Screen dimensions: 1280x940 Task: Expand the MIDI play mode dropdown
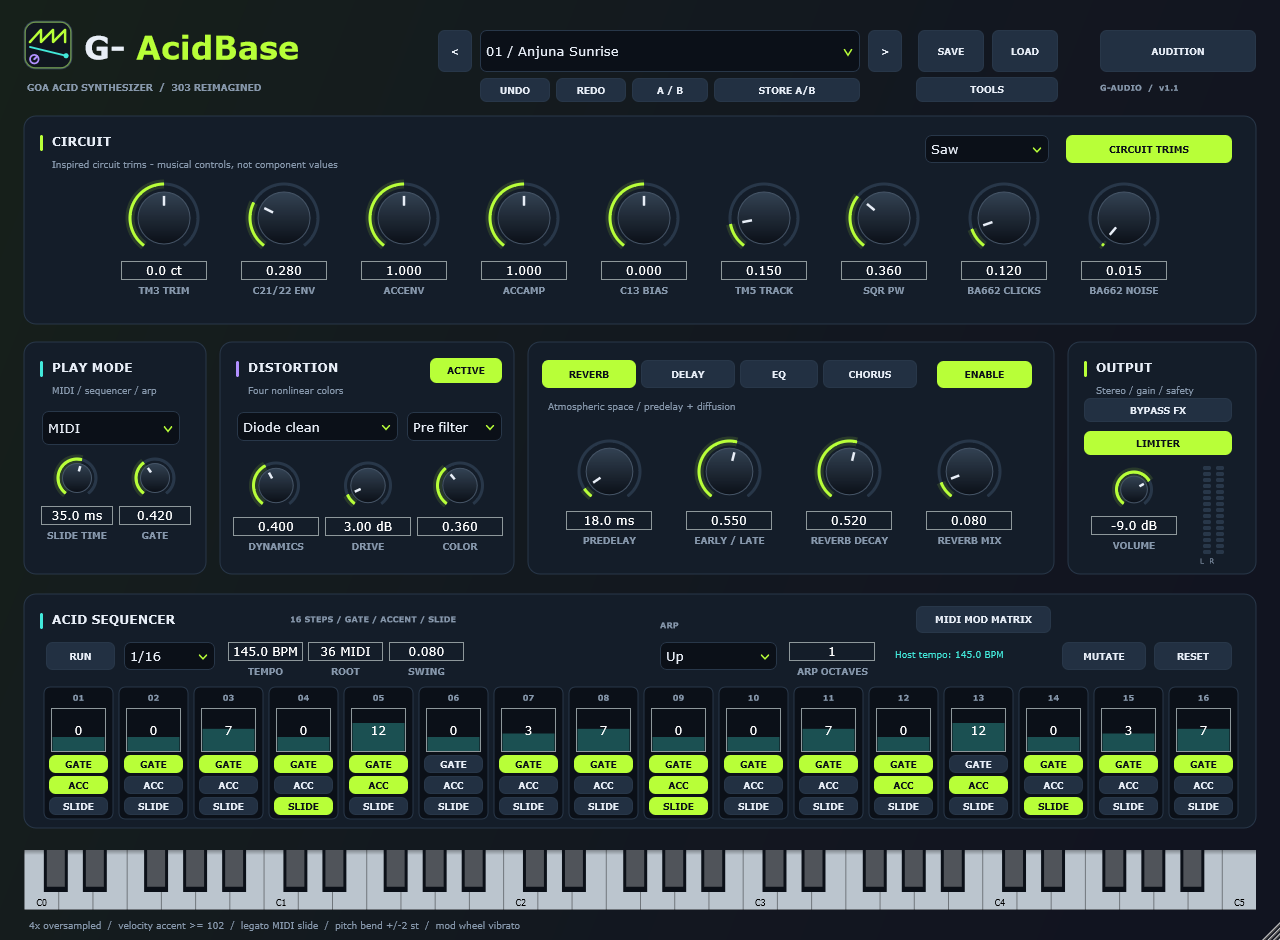(x=111, y=428)
